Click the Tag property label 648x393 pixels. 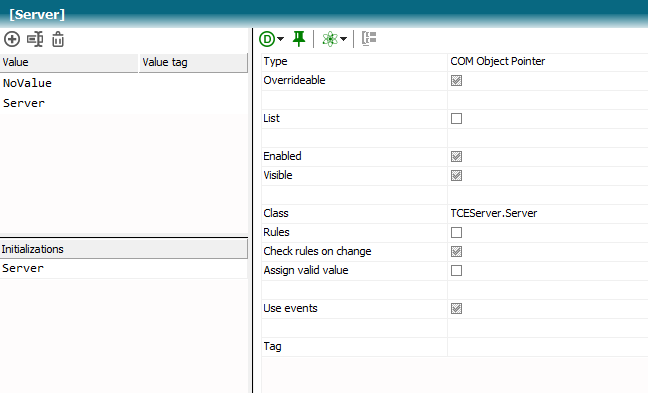272,347
